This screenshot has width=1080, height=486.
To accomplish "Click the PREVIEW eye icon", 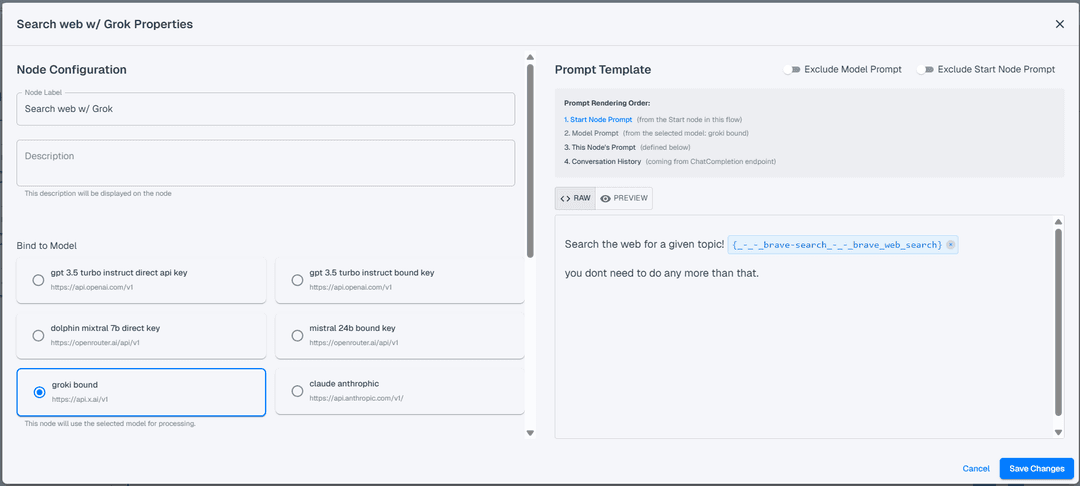I will pyautogui.click(x=605, y=198).
